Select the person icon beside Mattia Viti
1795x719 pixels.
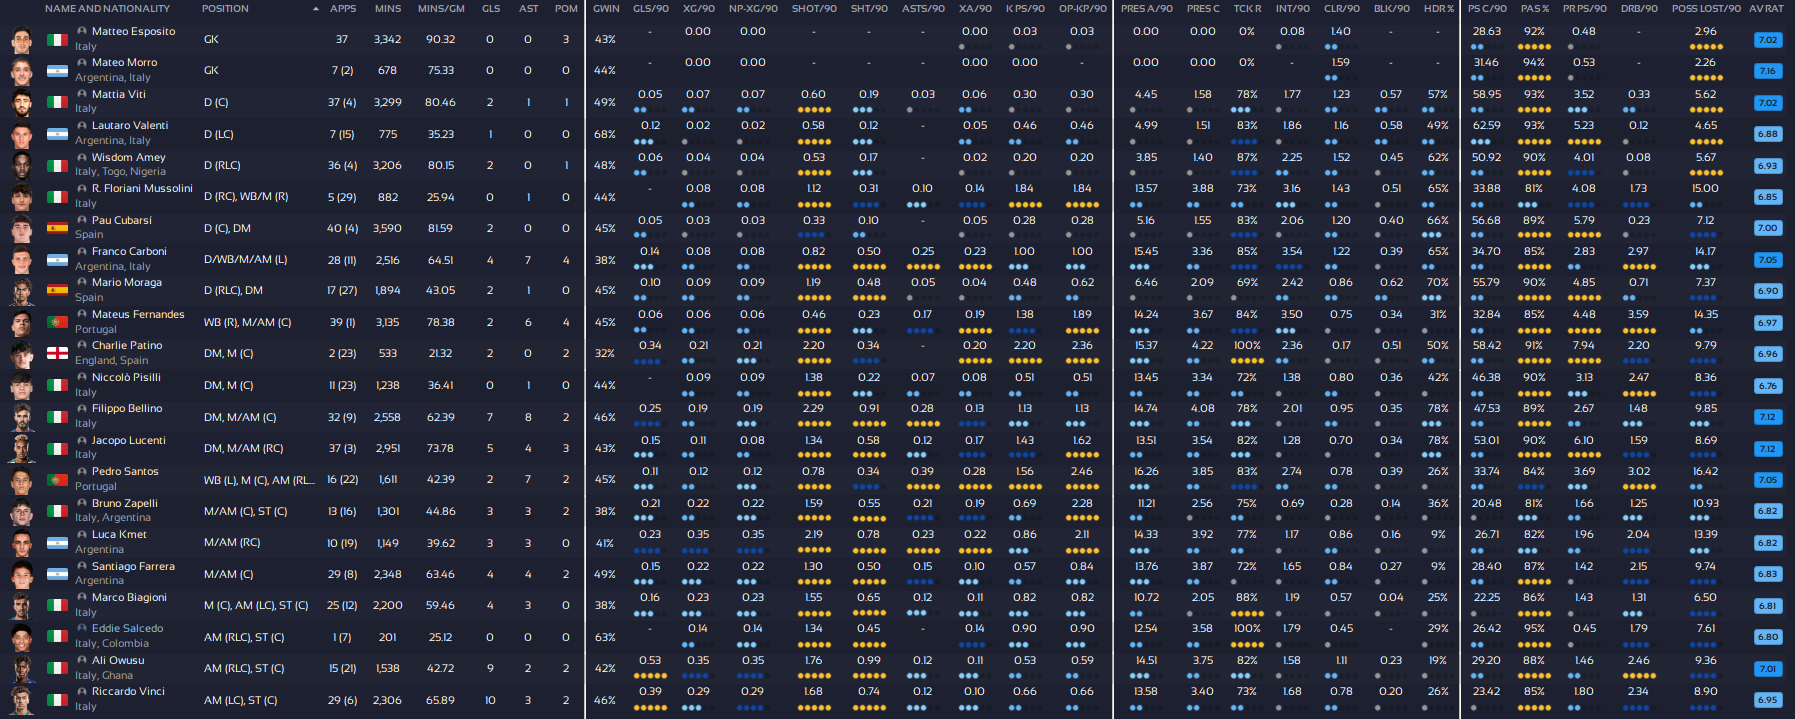[x=82, y=95]
